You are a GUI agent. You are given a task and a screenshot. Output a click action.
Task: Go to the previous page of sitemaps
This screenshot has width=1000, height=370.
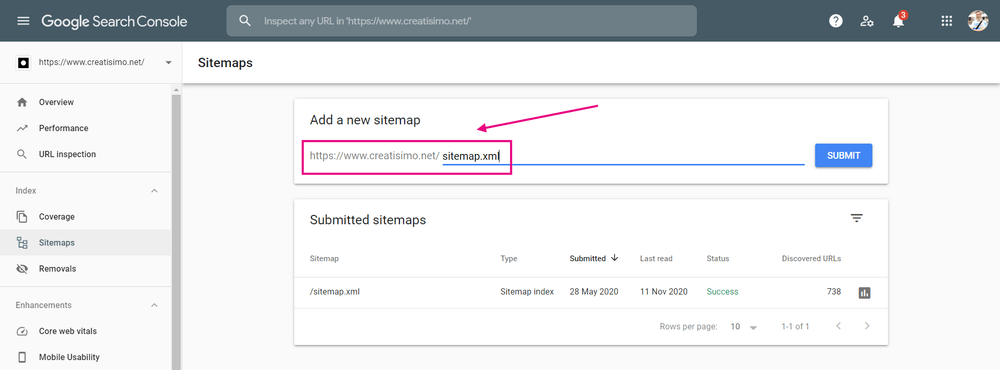coord(839,326)
